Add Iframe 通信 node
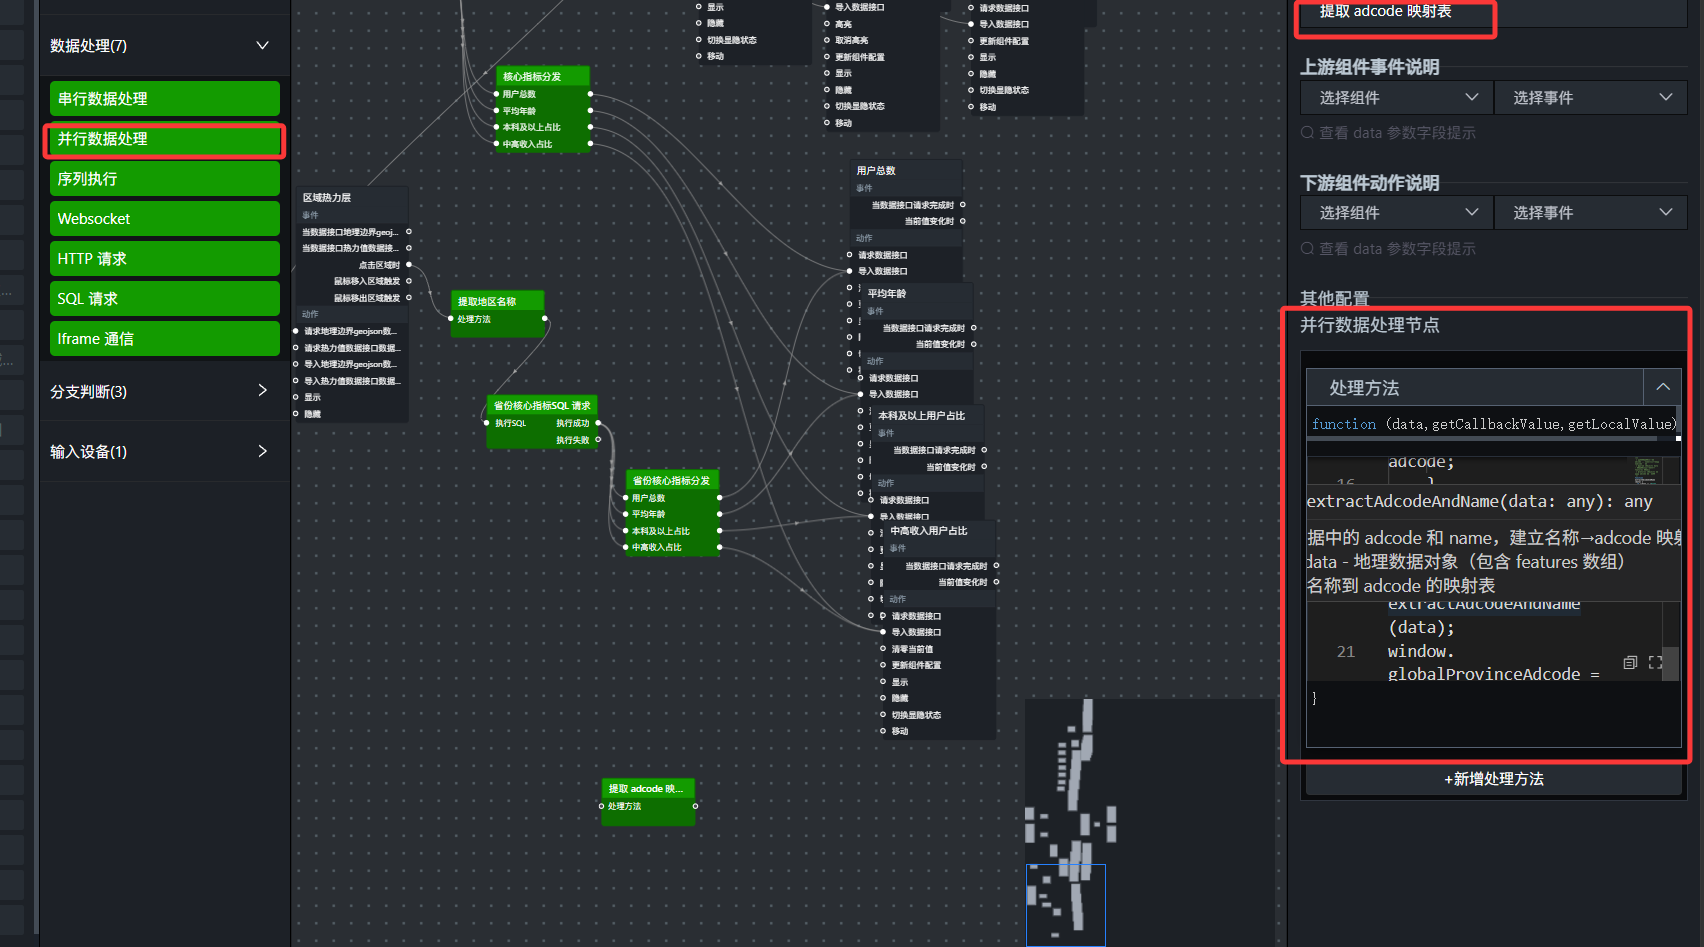The width and height of the screenshot is (1704, 947). pos(165,338)
